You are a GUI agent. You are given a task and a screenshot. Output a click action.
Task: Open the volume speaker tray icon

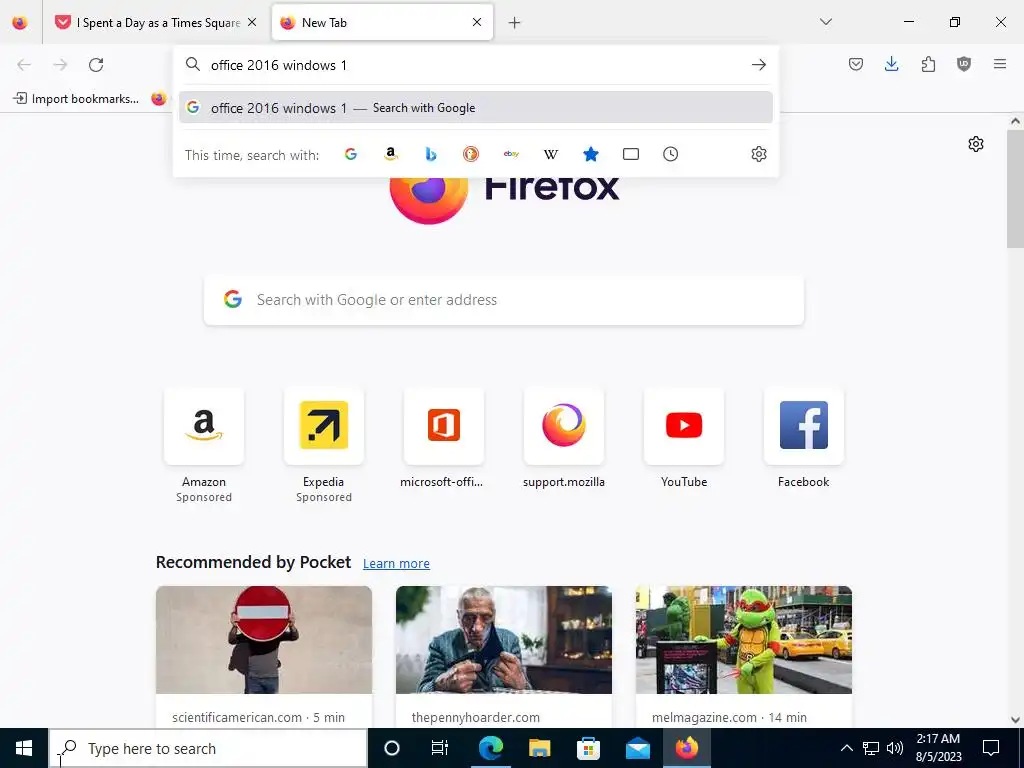coord(895,748)
